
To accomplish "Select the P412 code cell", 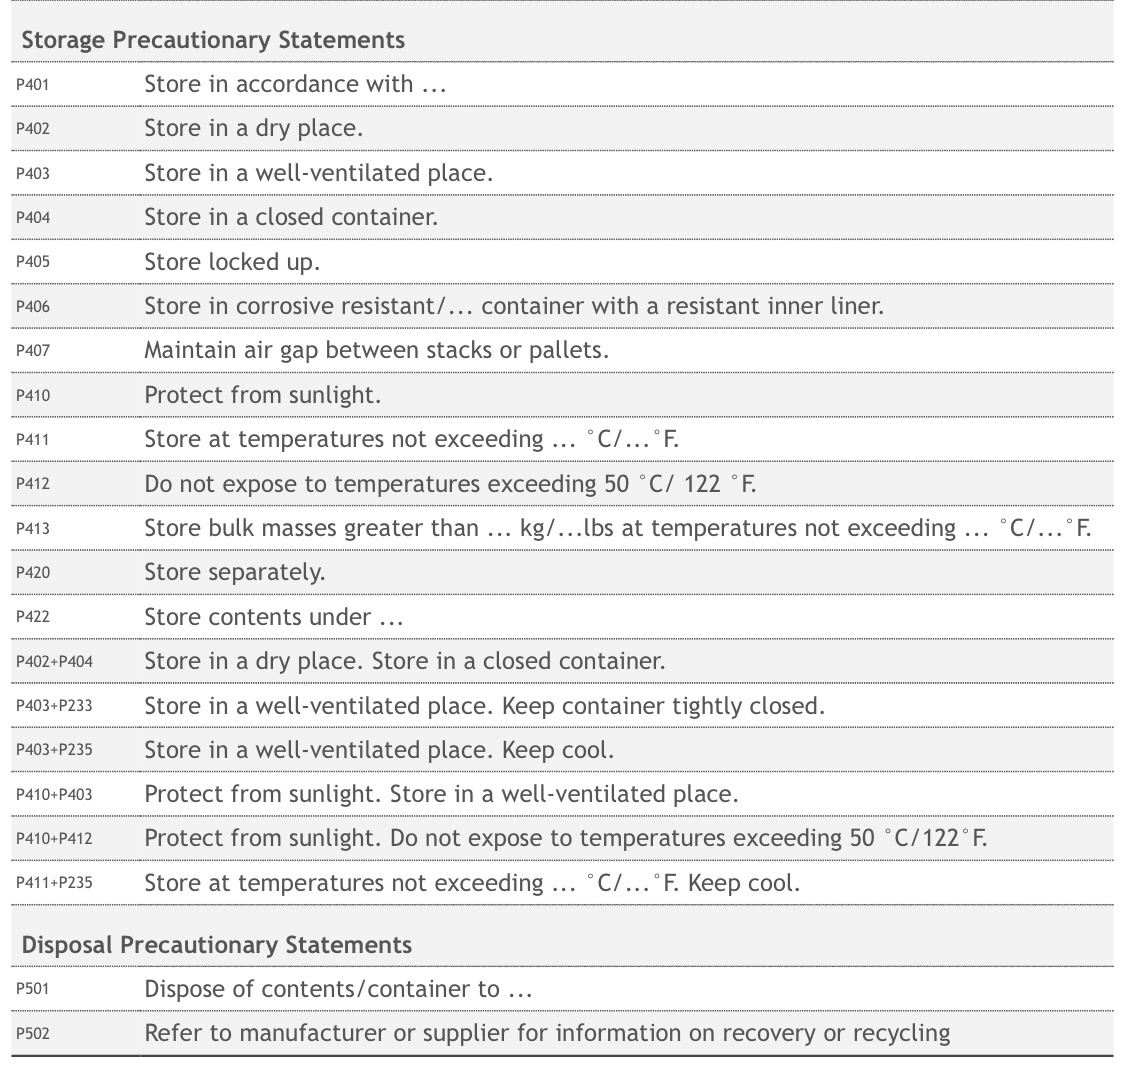I will (32, 484).
